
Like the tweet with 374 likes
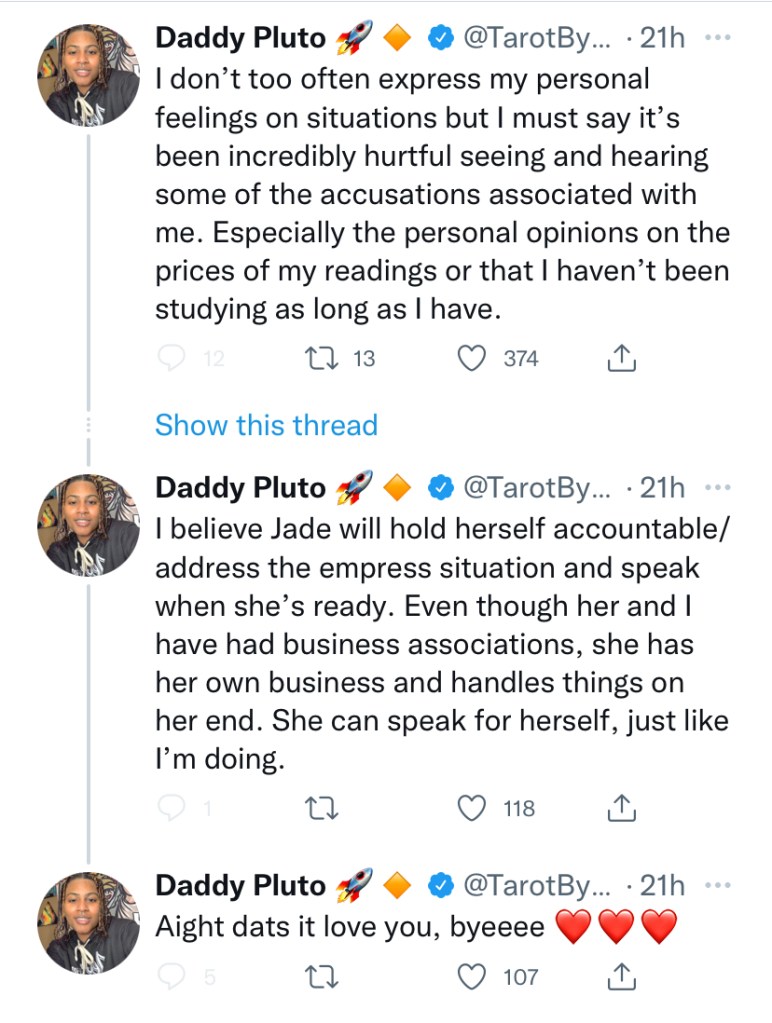[x=471, y=358]
